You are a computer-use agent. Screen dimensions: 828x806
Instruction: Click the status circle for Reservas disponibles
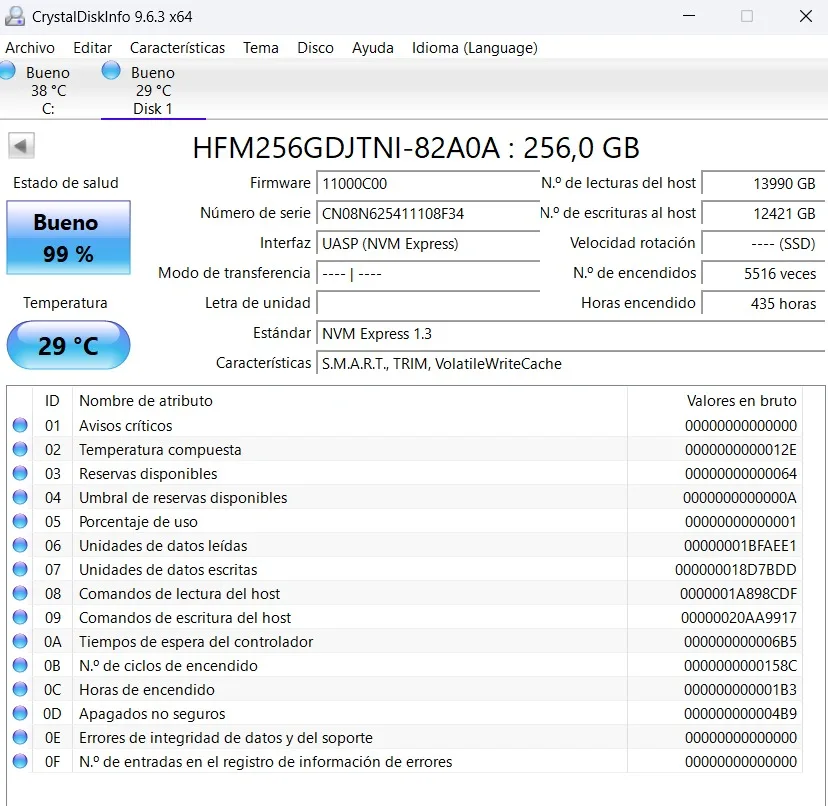[20, 473]
